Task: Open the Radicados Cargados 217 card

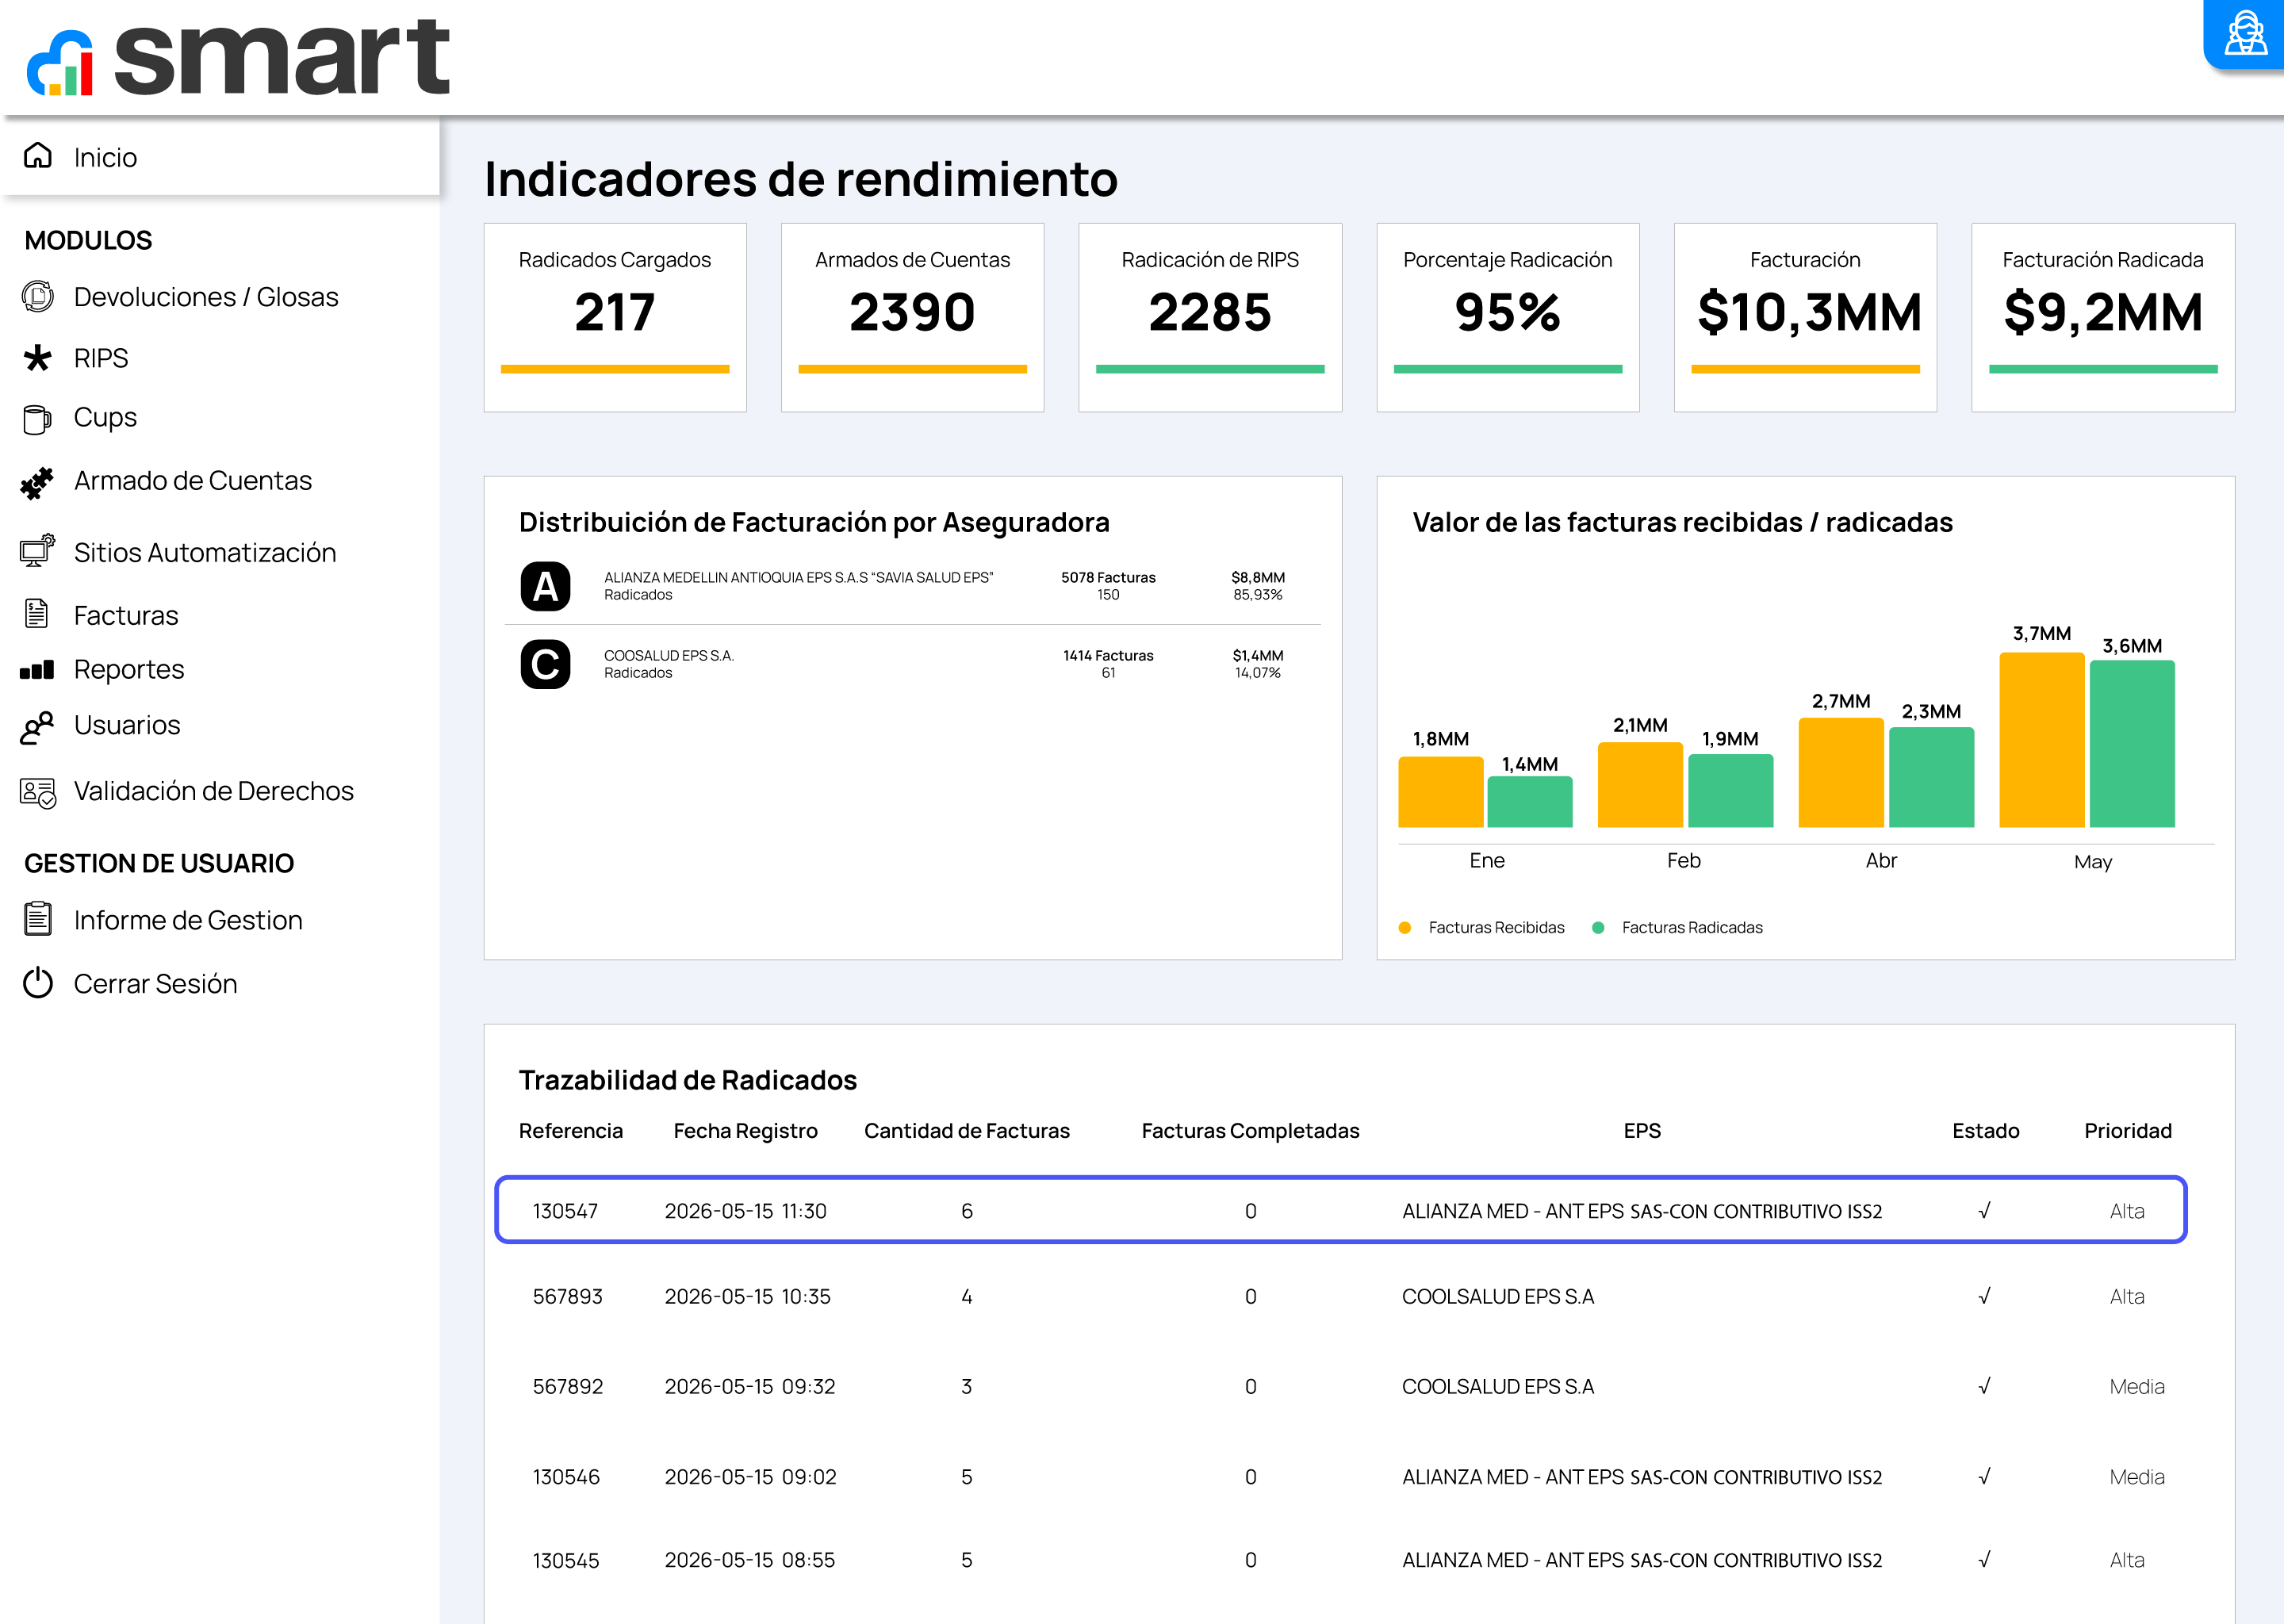Action: coord(615,317)
